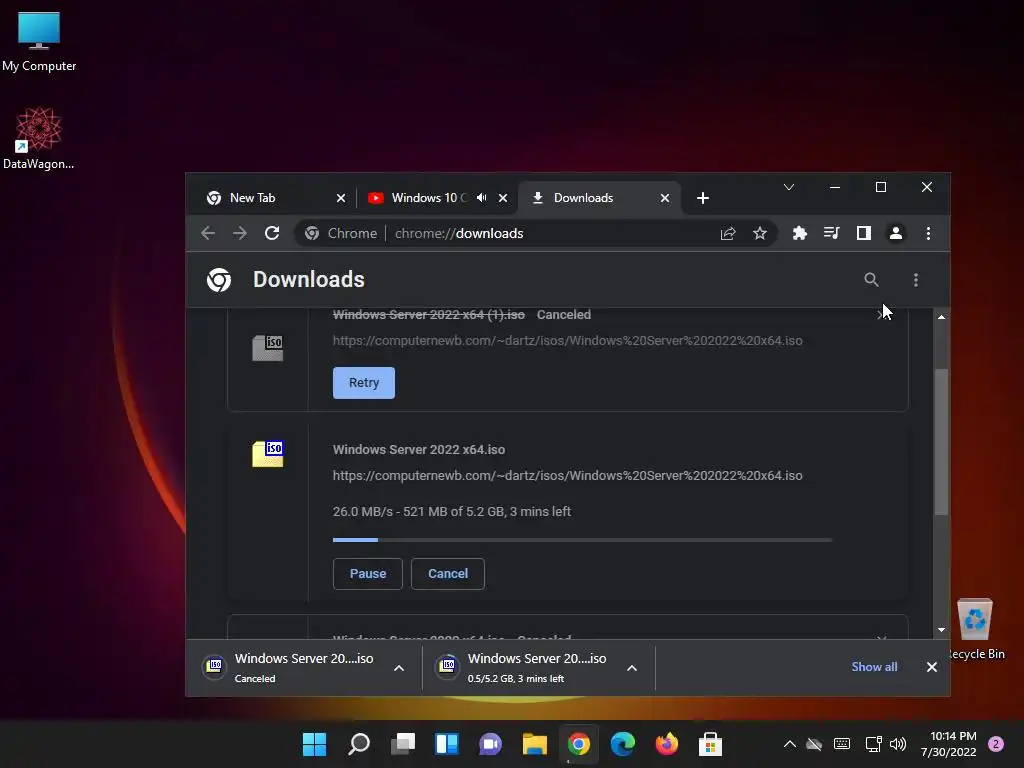The height and width of the screenshot is (768, 1024).
Task: Open My Computer desktop icon
Action: click(x=39, y=42)
